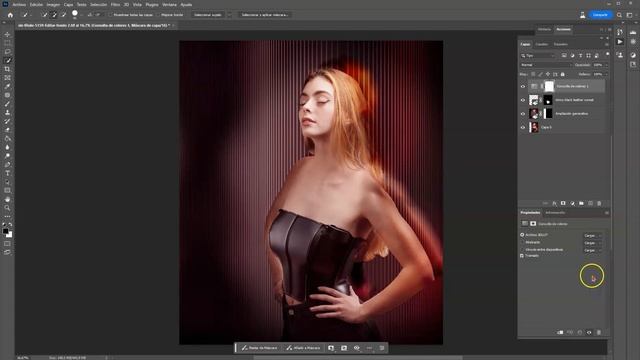Screen dimensions: 640x360
Task: Click new group folder icon in Capas panel
Action: tap(581, 203)
